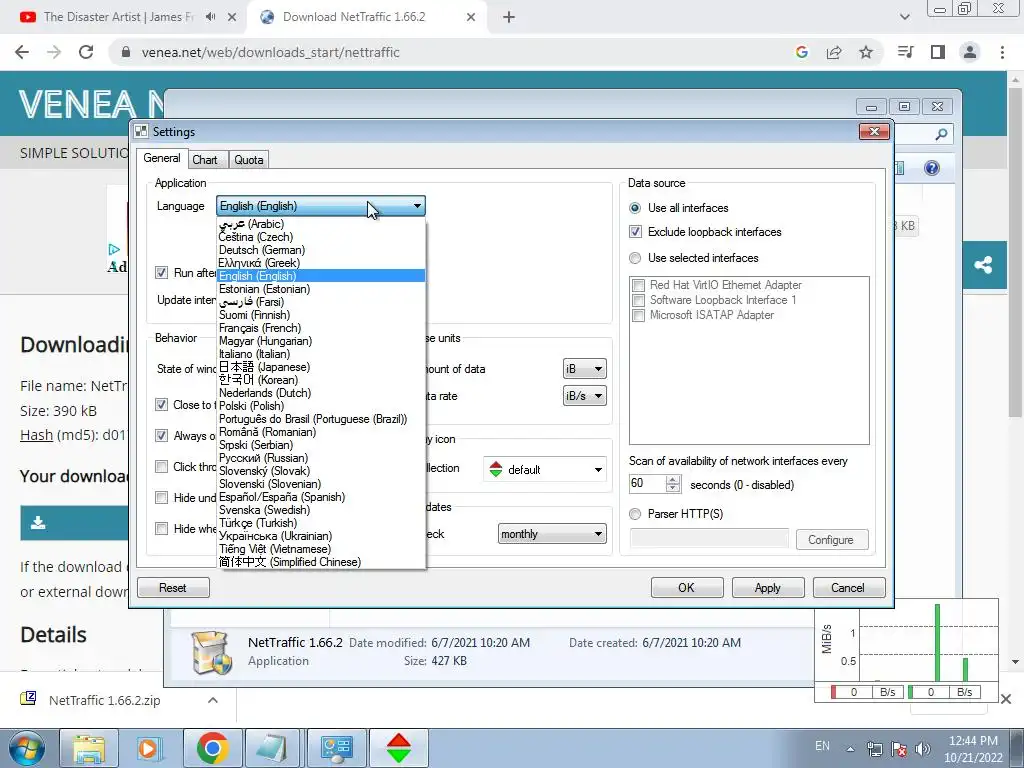Click the Hash link on webpage
The image size is (1024, 768).
(x=37, y=435)
